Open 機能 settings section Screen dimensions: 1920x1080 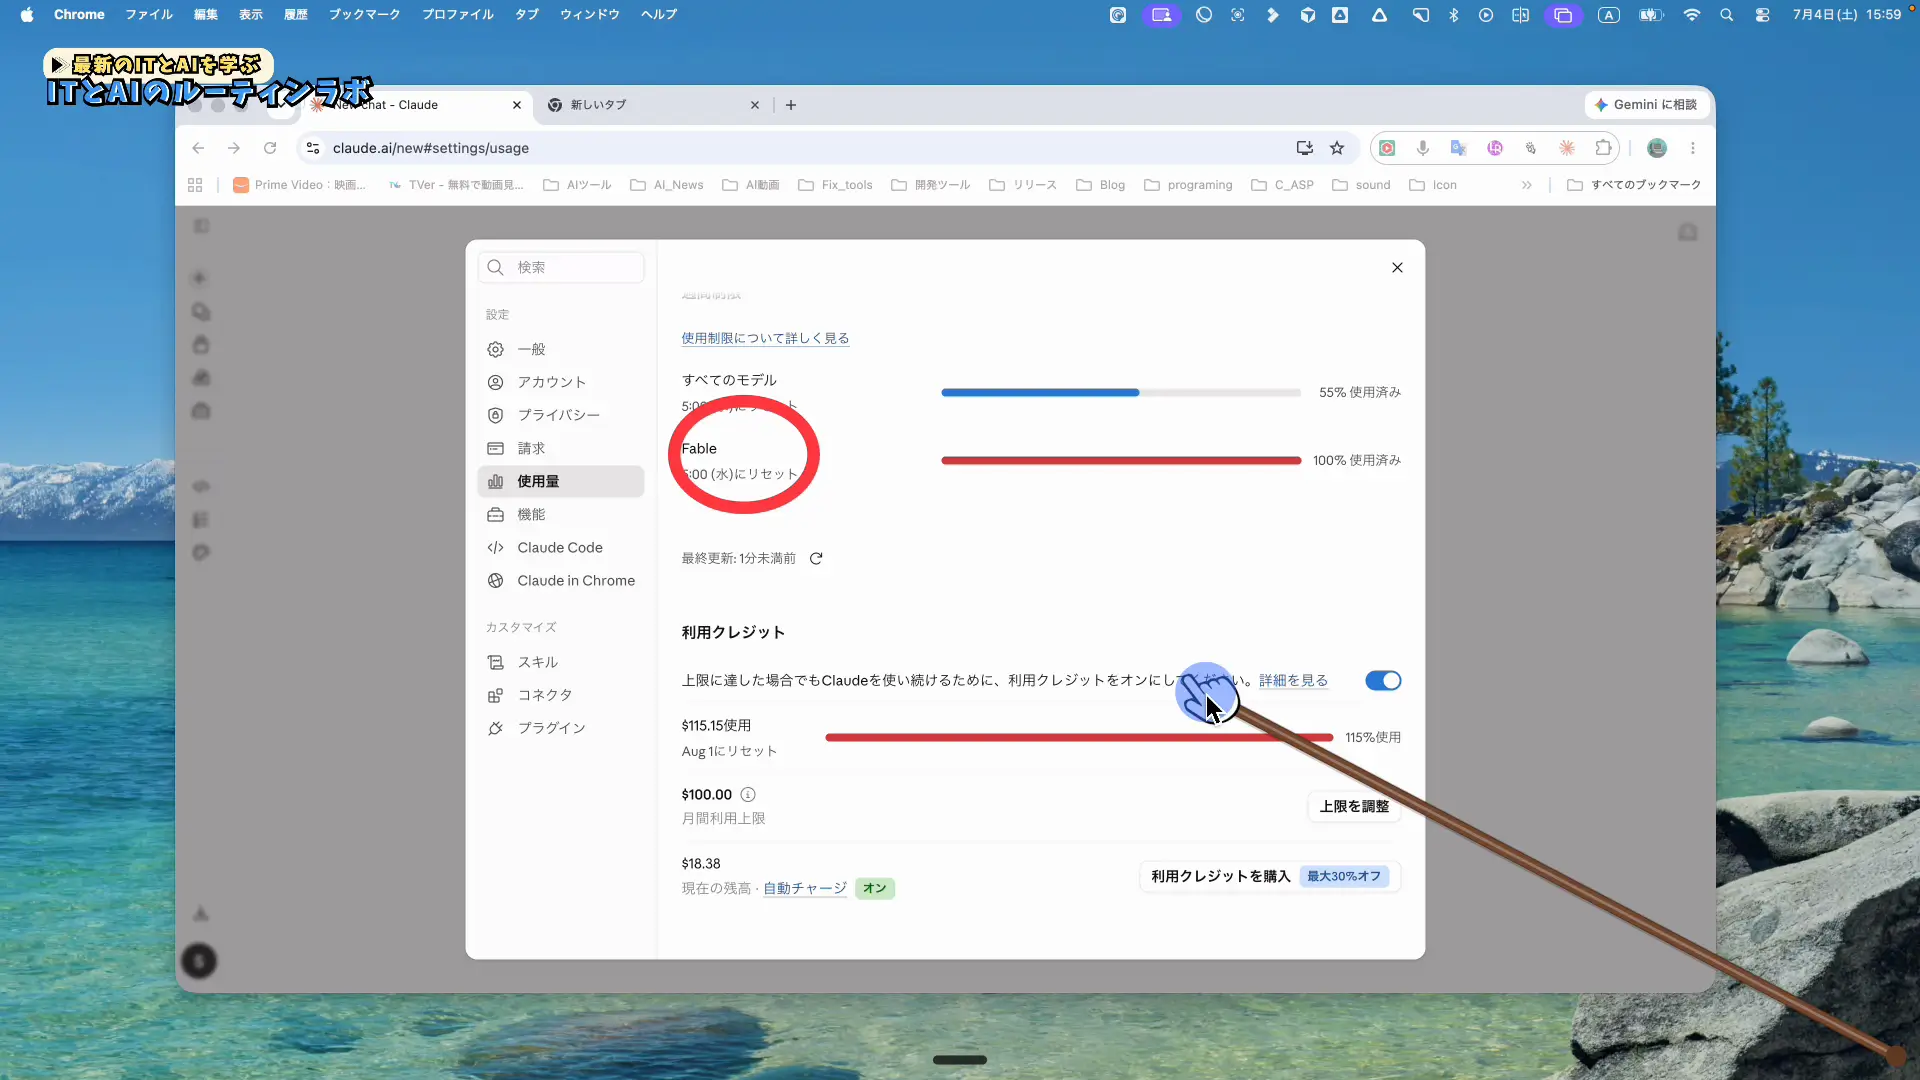click(561, 514)
